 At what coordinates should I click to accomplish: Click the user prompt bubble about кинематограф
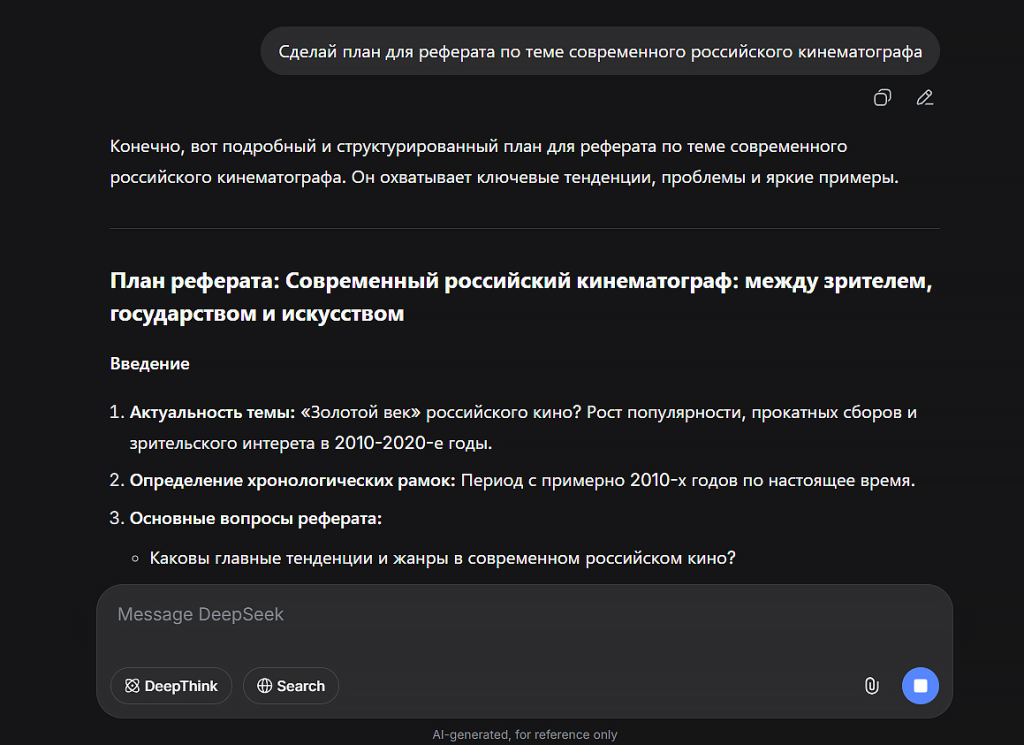[599, 51]
